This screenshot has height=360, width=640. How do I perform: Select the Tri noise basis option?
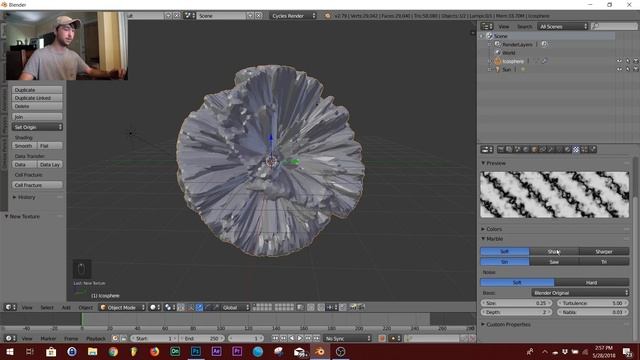(x=604, y=262)
